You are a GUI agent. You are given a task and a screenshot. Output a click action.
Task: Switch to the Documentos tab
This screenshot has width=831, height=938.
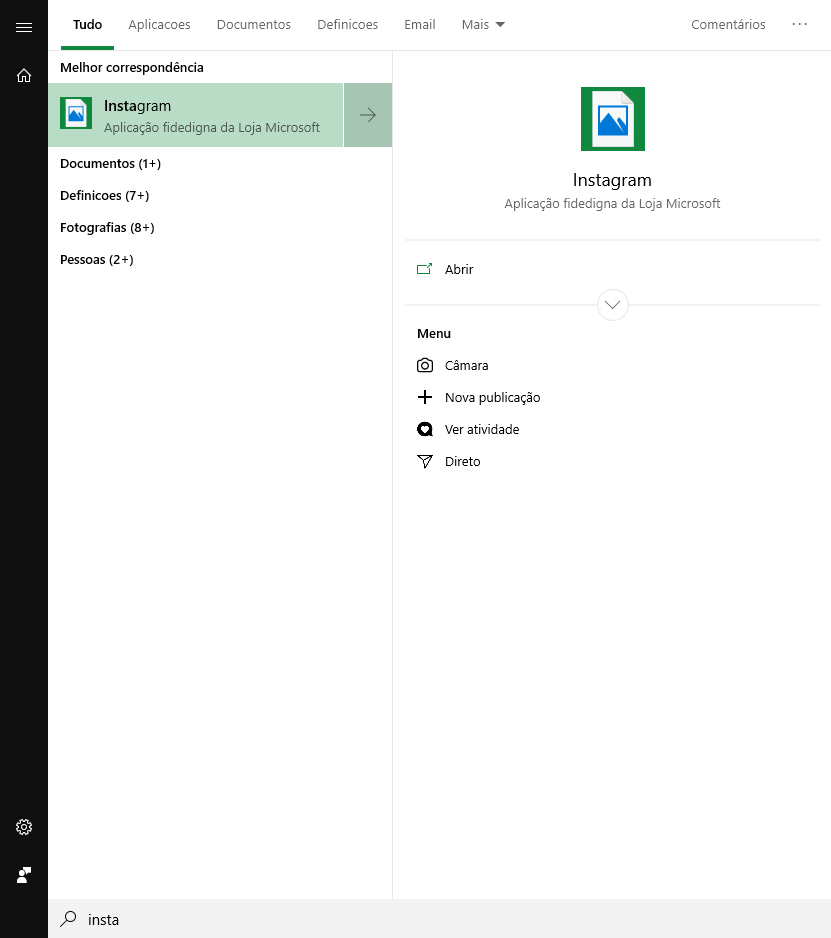(254, 25)
